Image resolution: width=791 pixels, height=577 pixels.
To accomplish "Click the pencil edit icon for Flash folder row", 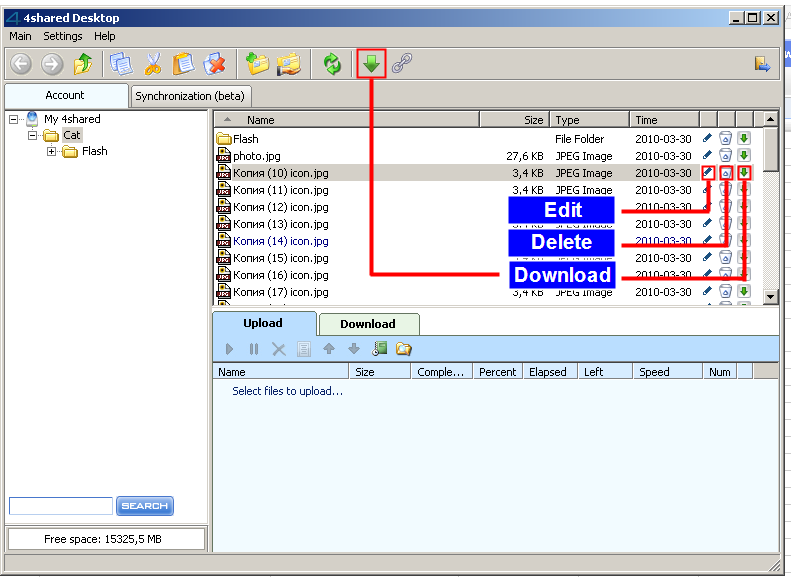I will click(x=707, y=138).
